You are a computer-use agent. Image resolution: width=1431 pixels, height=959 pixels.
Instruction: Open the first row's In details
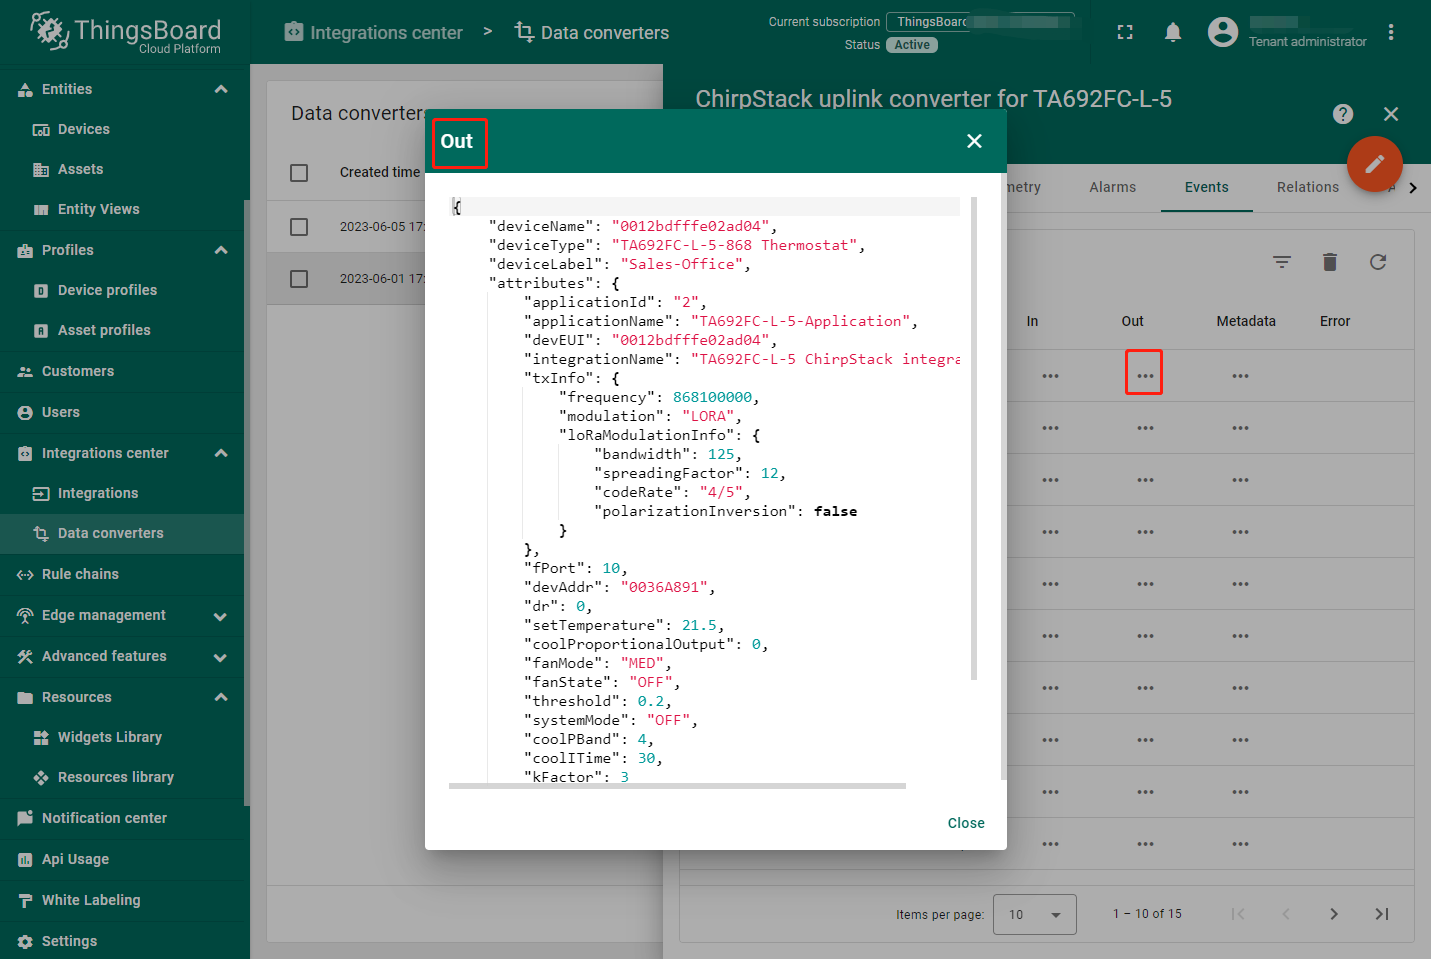[x=1050, y=376]
